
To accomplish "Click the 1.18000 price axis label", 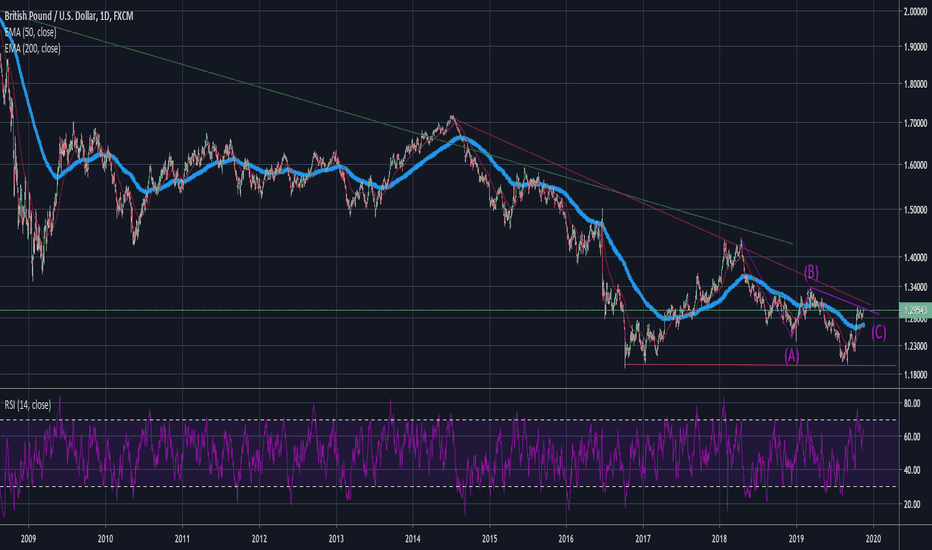I will pos(914,376).
